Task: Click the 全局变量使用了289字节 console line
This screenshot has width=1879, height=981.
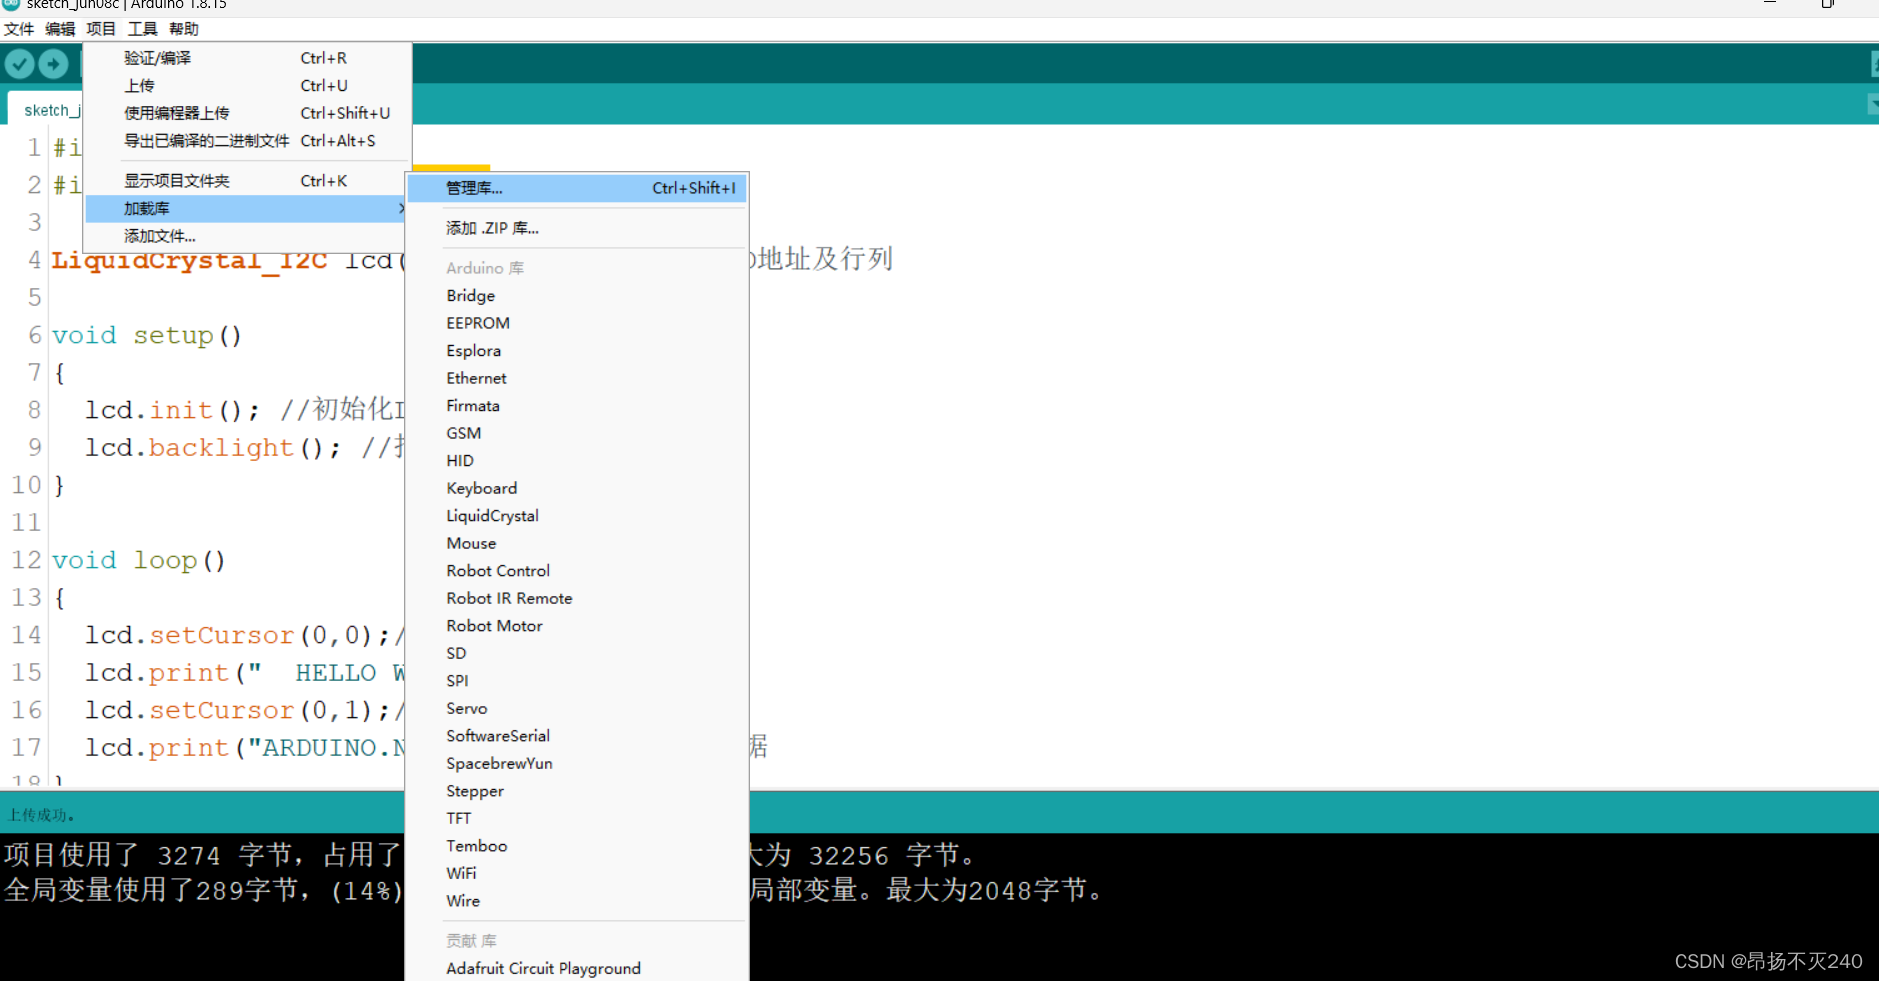Action: [203, 890]
